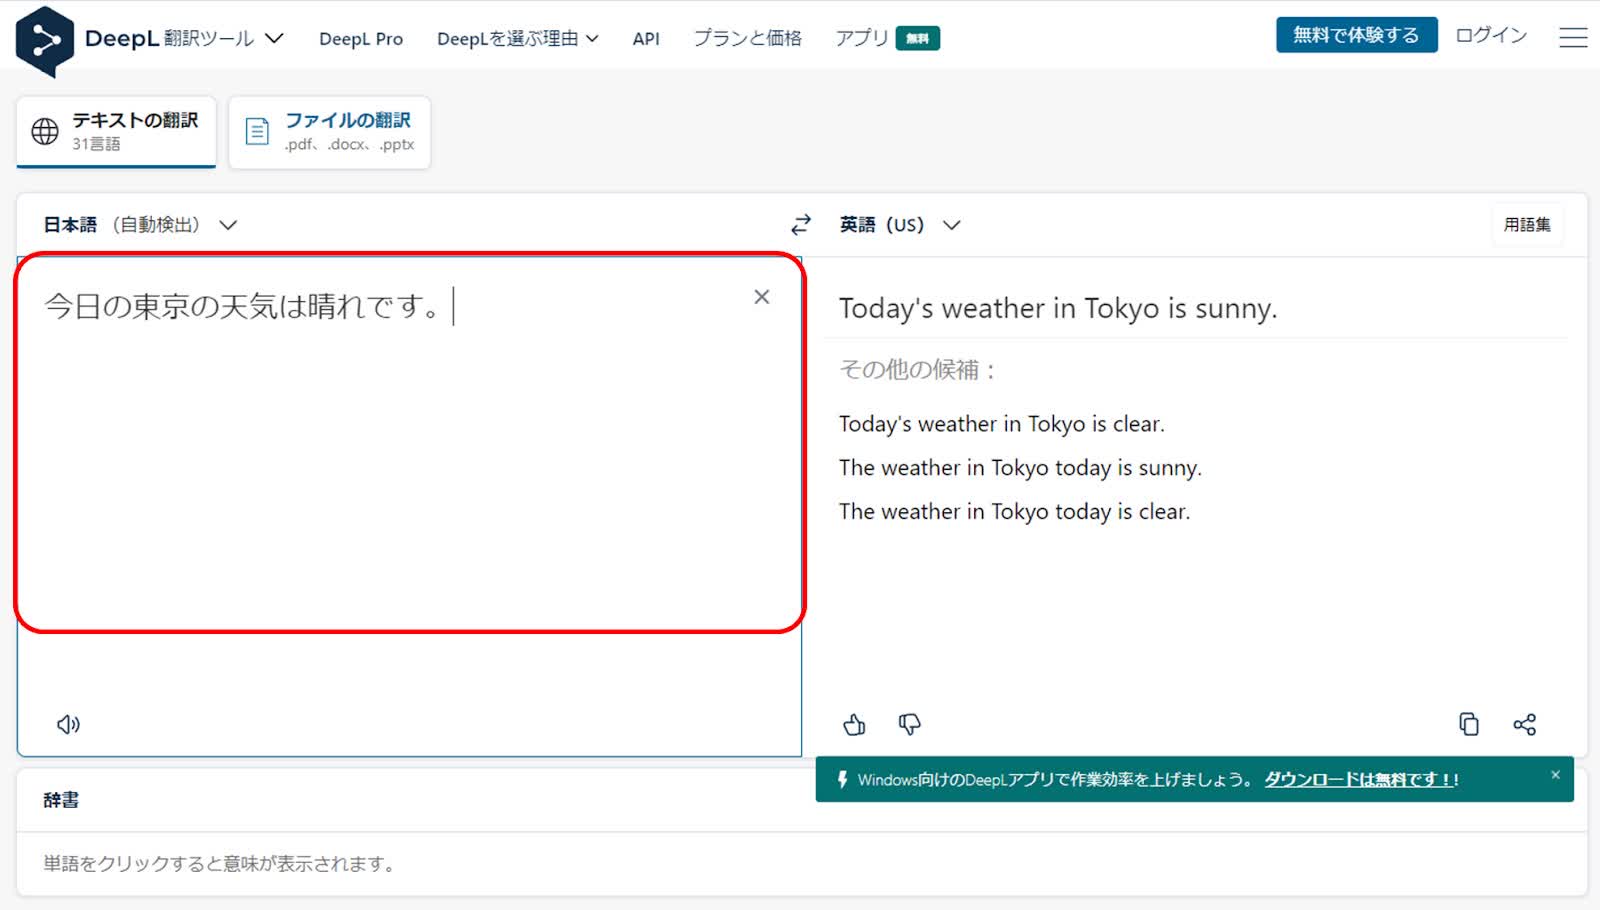Click the document icon on file tab
This screenshot has height=910, width=1600.
pyautogui.click(x=257, y=131)
